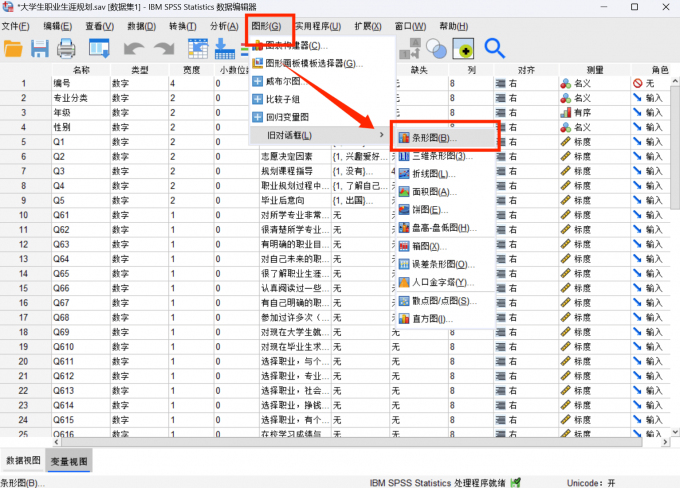
Task: Open the 实用程序(U) menu
Action: click(x=318, y=26)
